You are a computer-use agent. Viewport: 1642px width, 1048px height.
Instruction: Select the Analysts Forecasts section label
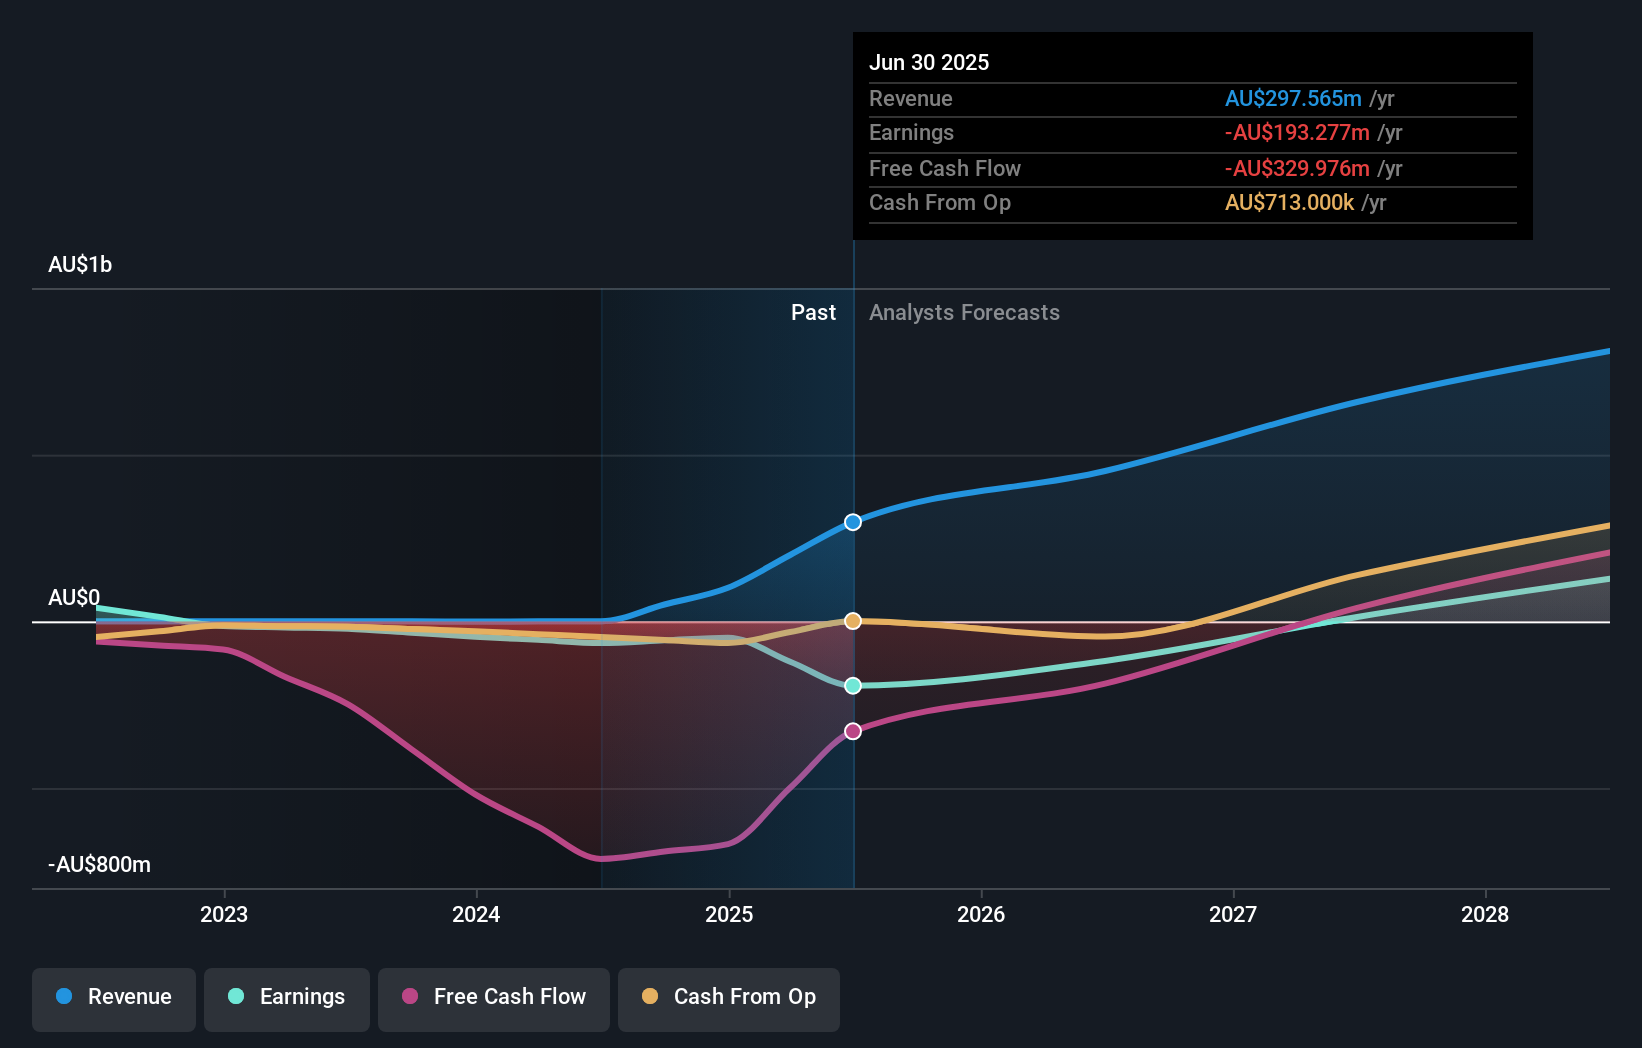963,312
